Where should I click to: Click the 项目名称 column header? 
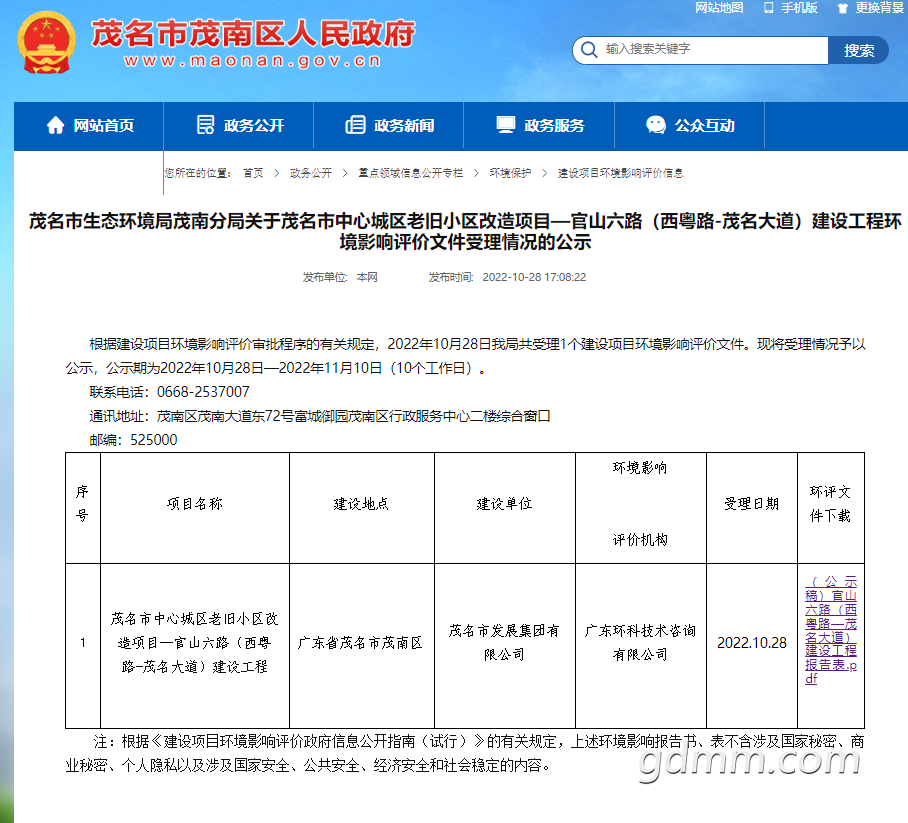195,504
